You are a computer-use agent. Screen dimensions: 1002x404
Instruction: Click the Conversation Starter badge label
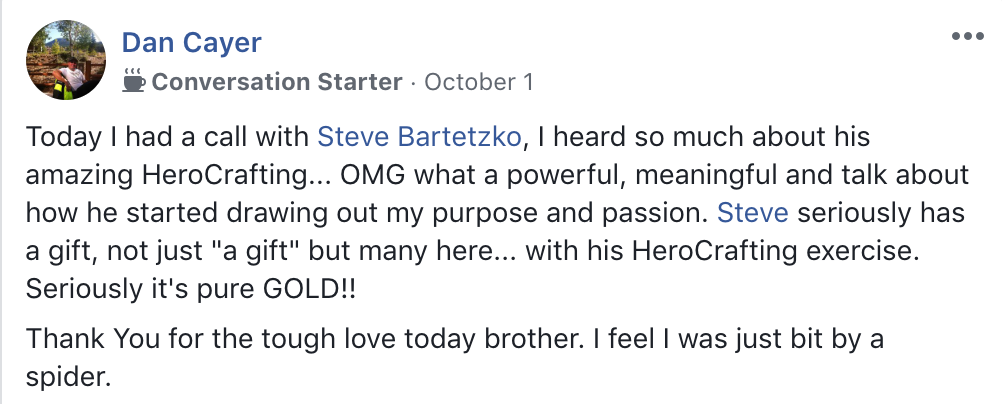[x=276, y=82]
